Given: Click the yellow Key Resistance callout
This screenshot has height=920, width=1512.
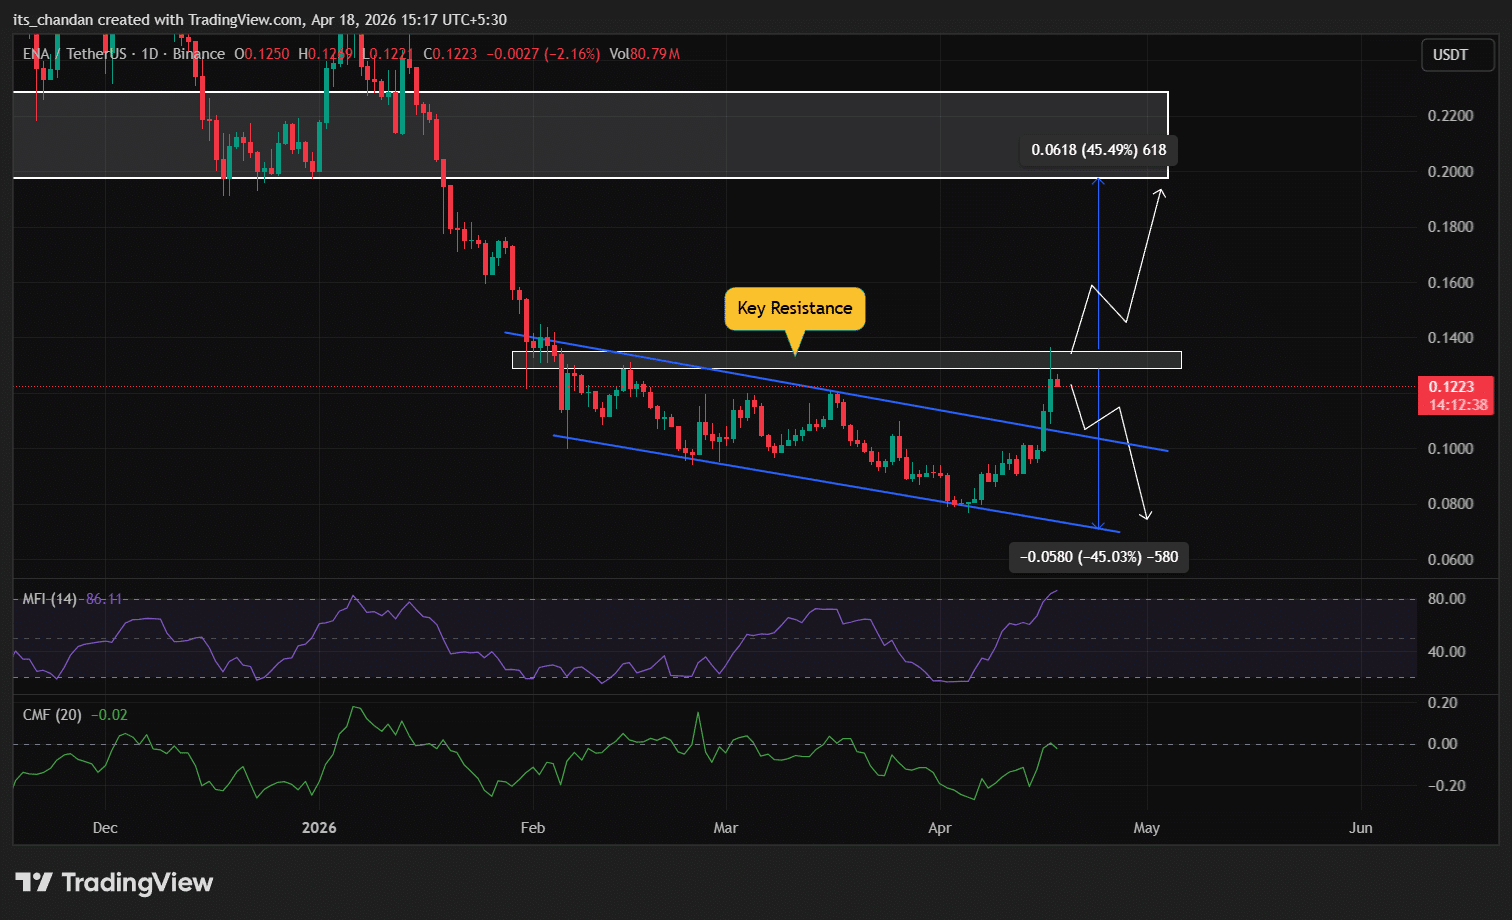Looking at the screenshot, I should click(x=794, y=308).
